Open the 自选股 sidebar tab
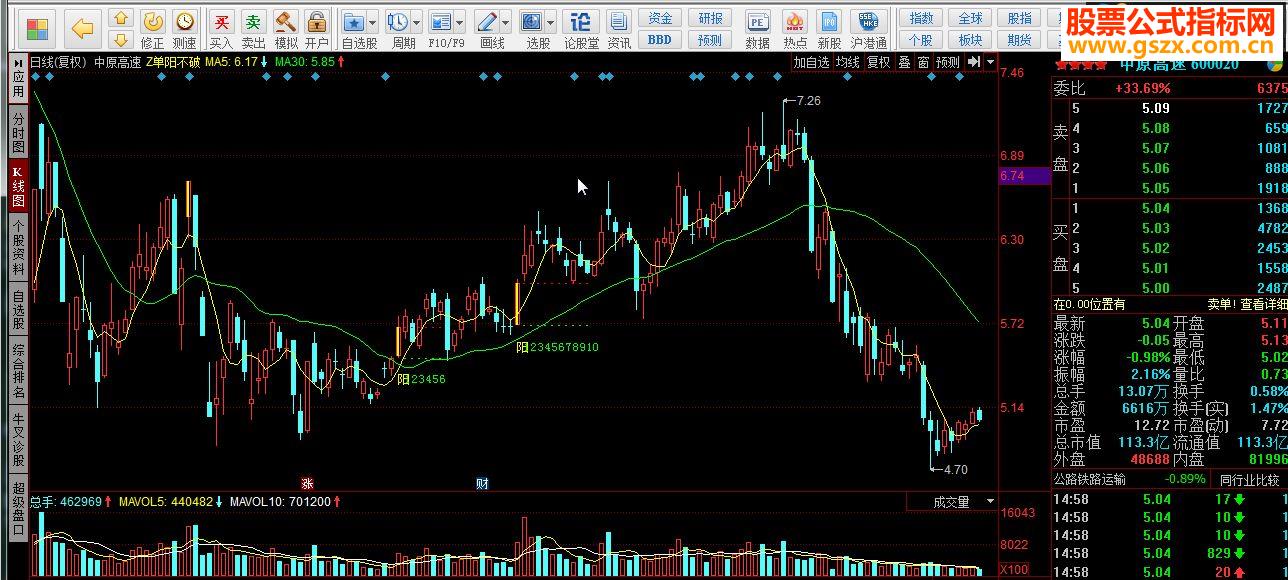This screenshot has height=580, width=1288. (18, 309)
